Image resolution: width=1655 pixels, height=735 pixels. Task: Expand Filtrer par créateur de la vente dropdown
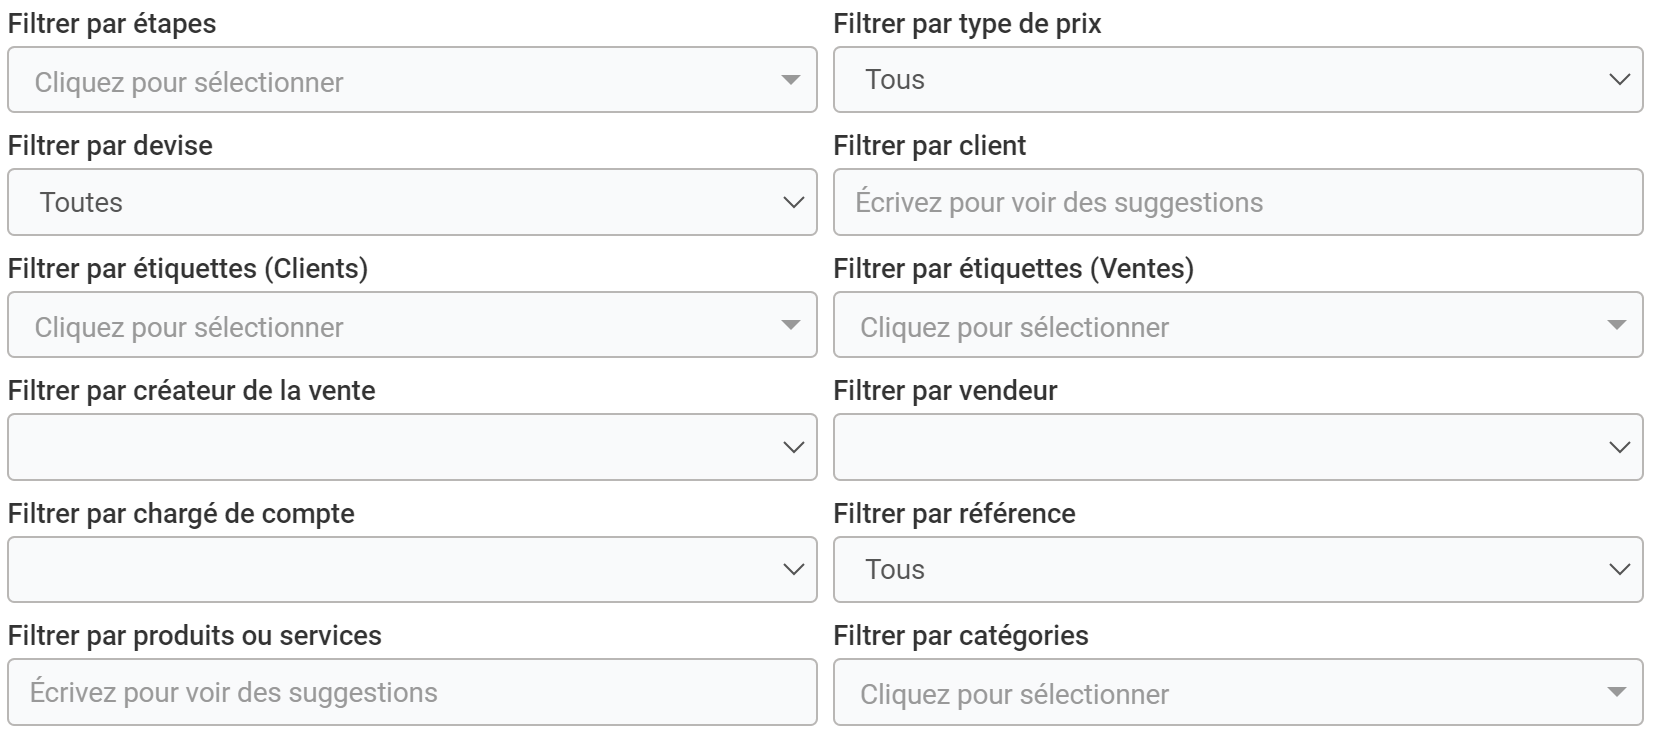(x=400, y=447)
